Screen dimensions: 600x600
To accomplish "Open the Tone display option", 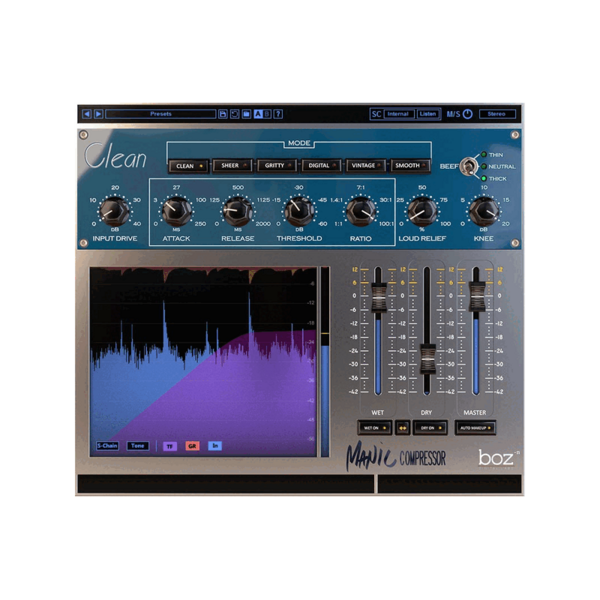I will click(x=138, y=446).
